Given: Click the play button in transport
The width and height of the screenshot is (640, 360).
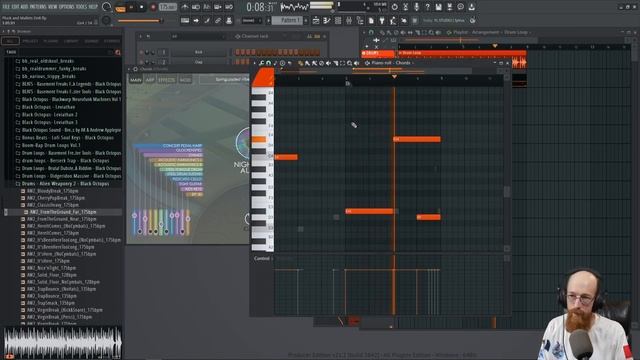Looking at the screenshot, I should click(131, 7).
